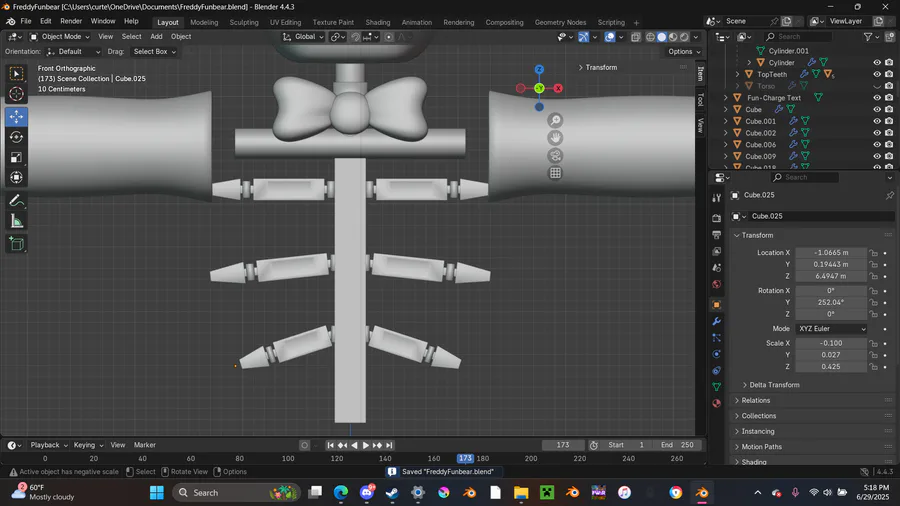
Task: Lock the Scale X value
Action: point(873,343)
